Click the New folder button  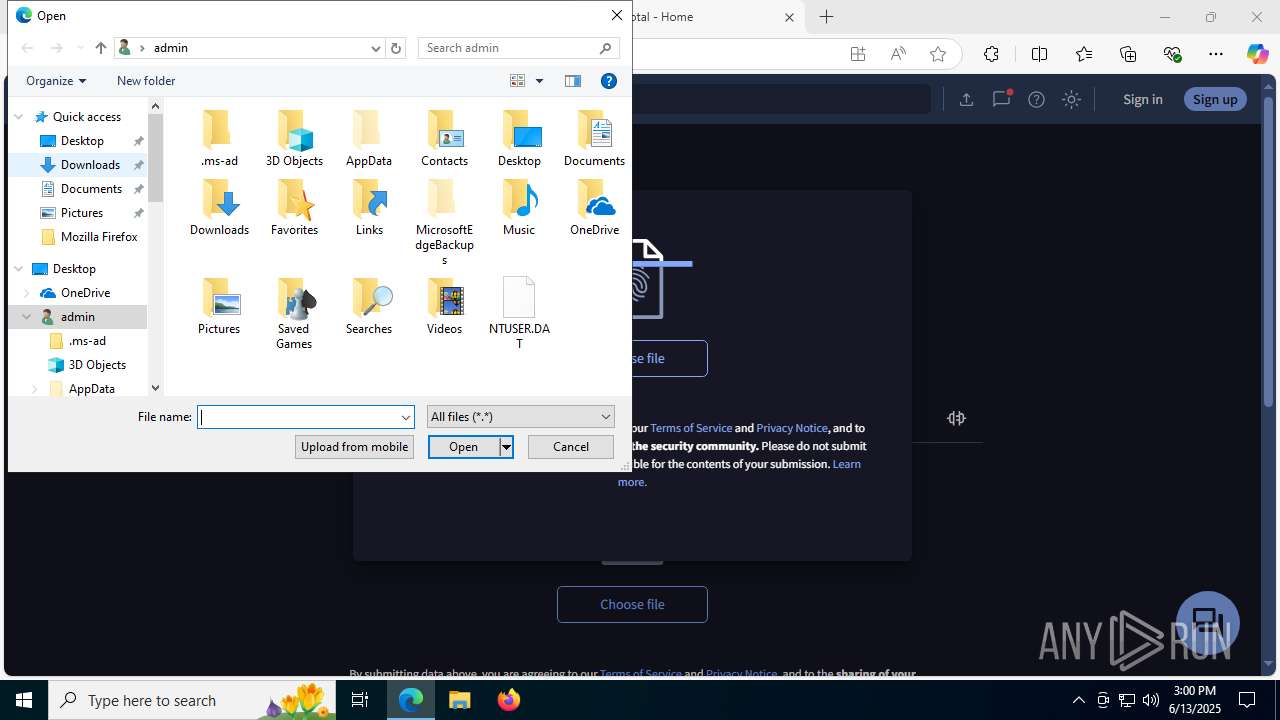click(x=146, y=81)
